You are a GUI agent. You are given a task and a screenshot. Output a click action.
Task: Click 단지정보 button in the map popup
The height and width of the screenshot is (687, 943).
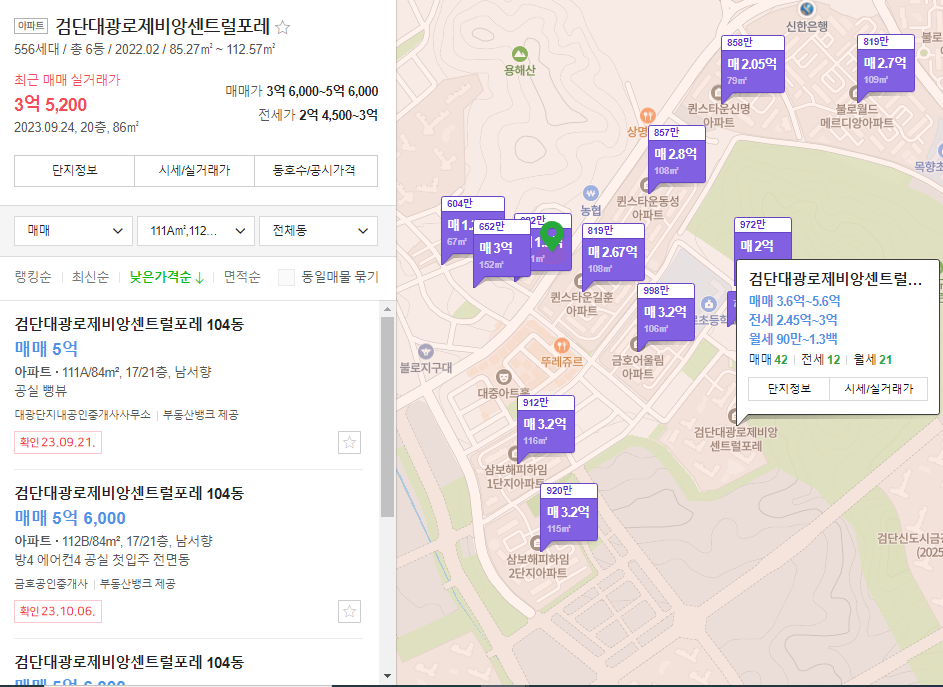click(x=789, y=389)
